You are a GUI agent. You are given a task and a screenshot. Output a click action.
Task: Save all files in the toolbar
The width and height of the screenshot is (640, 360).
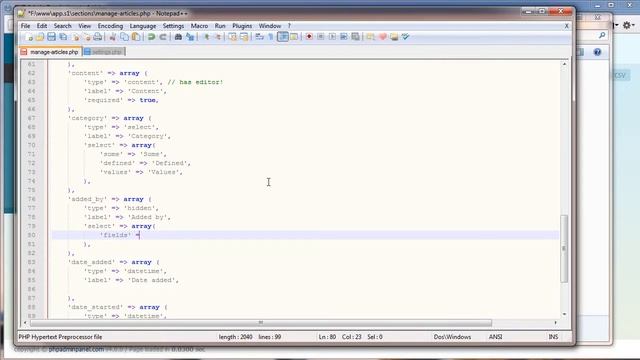[63, 37]
